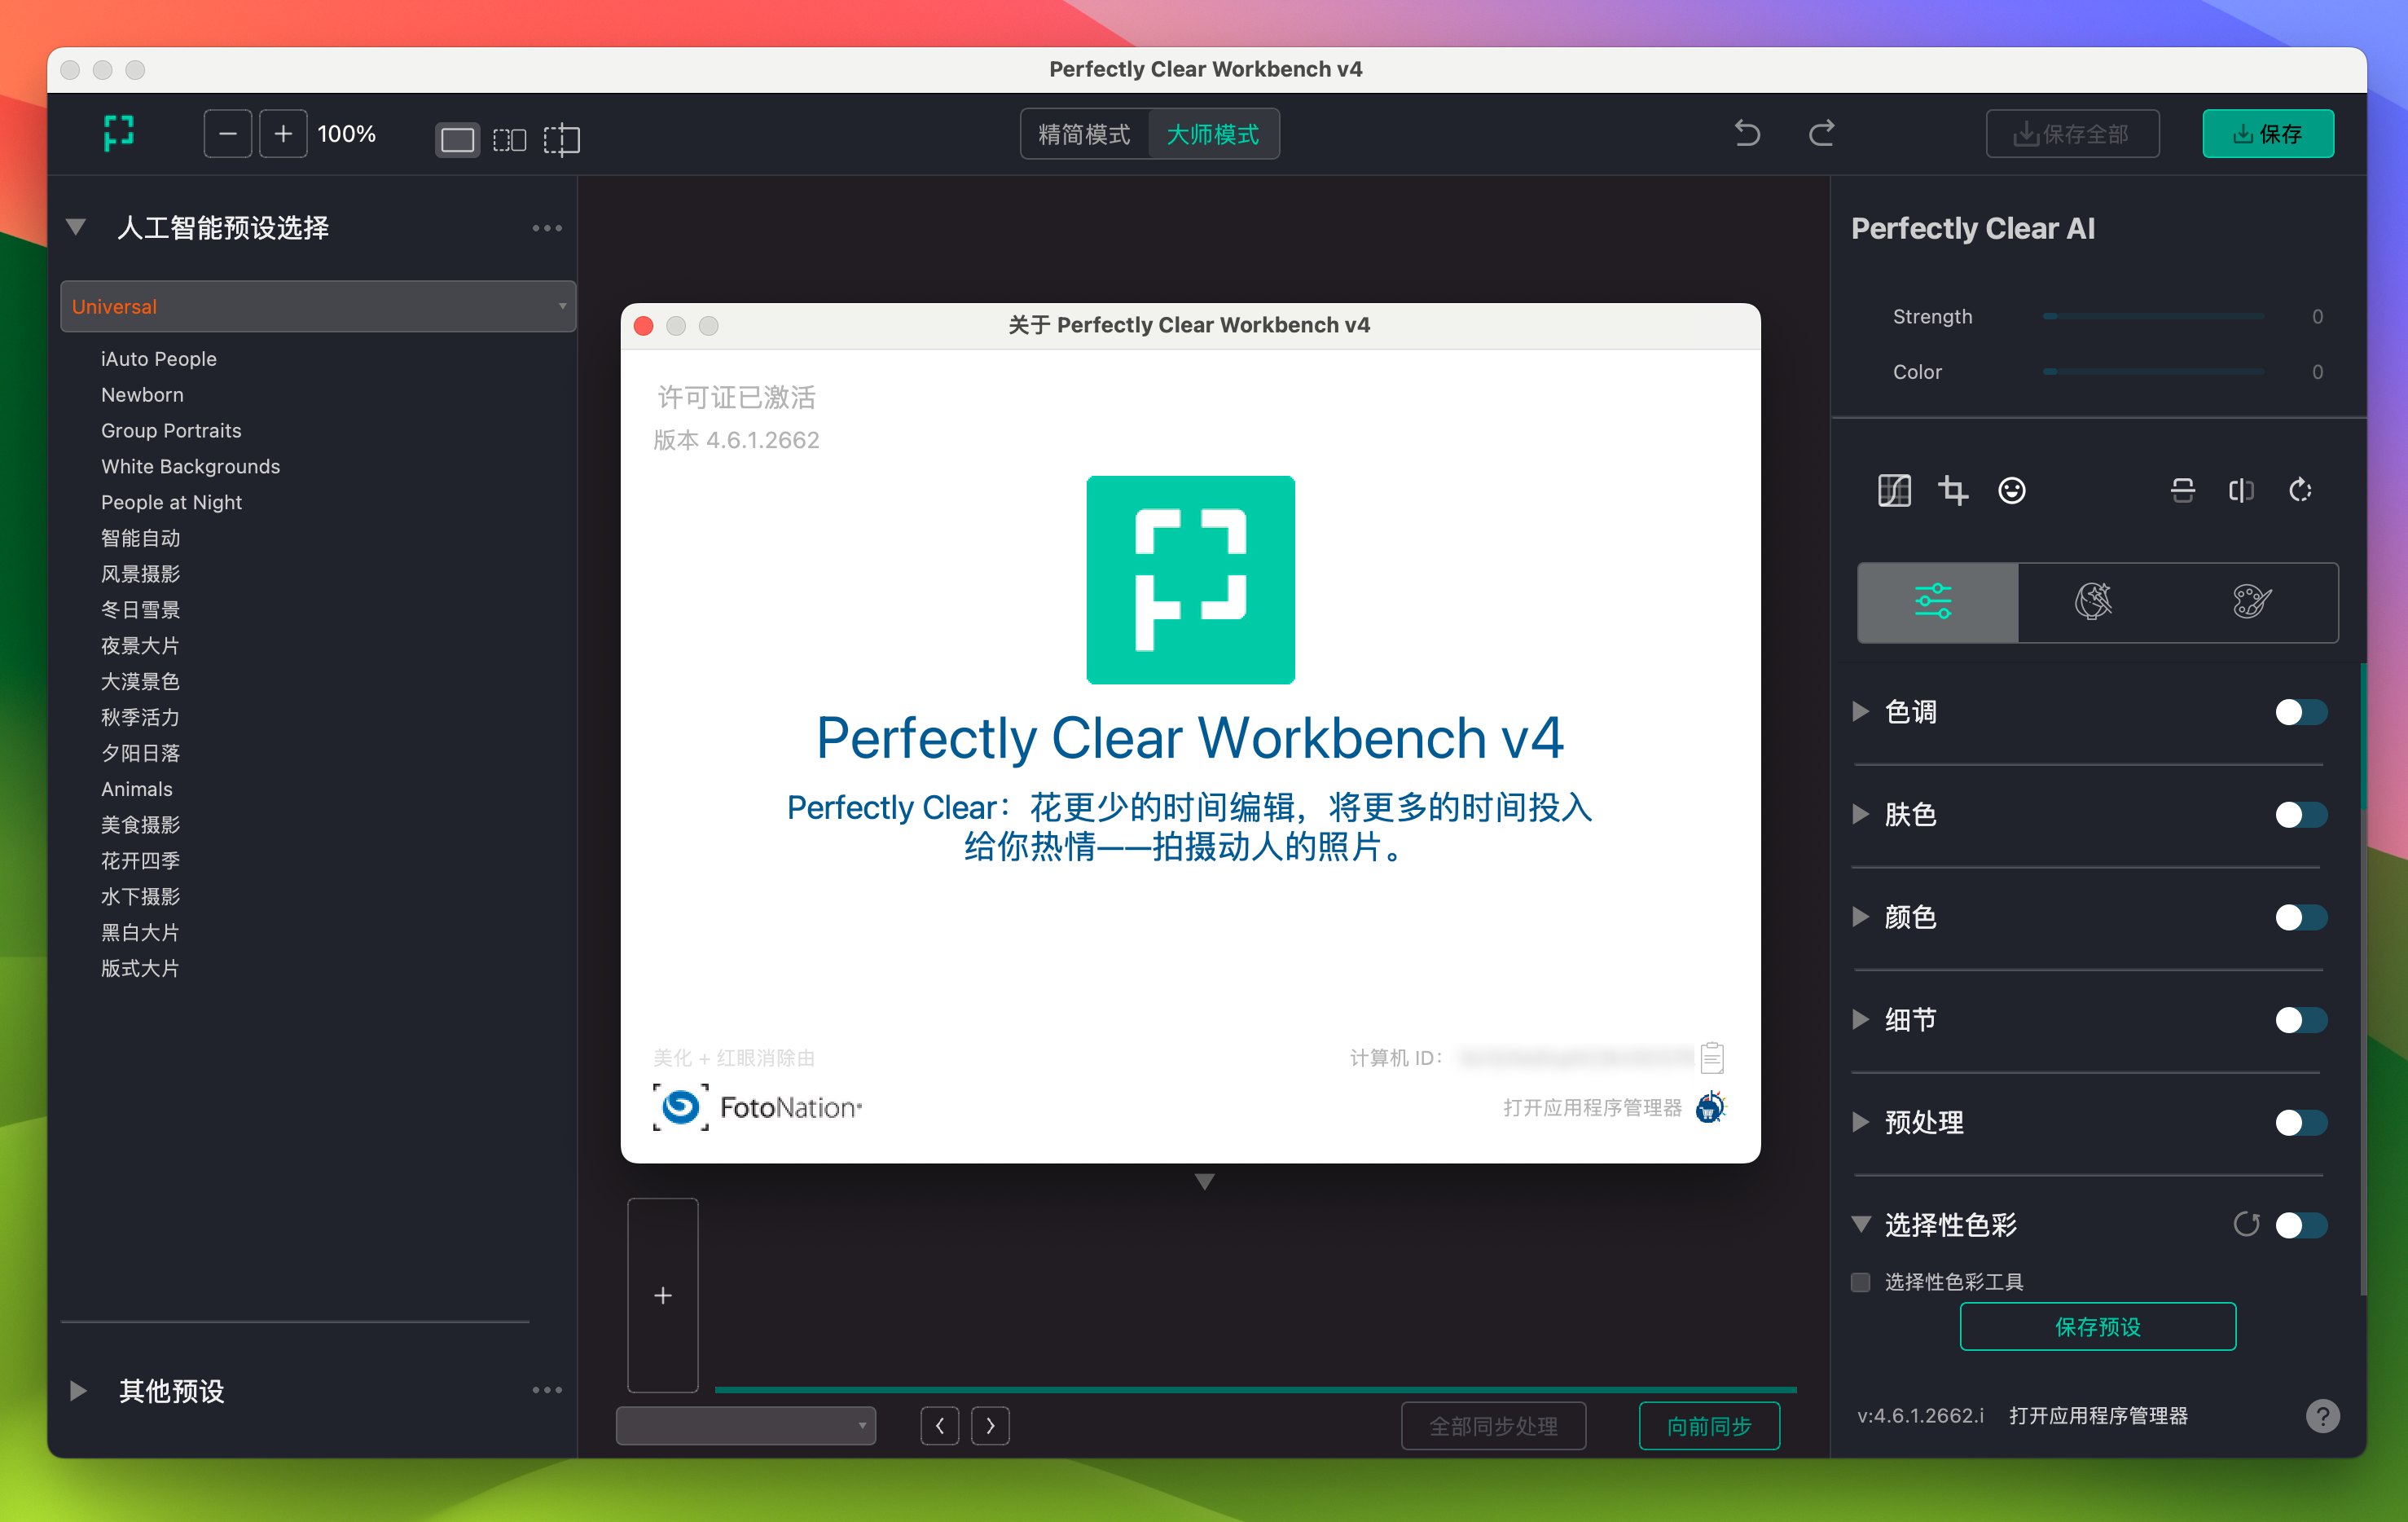Screen dimensions: 2408x1522
Task: Switch to the color palette tab
Action: tap(2253, 602)
